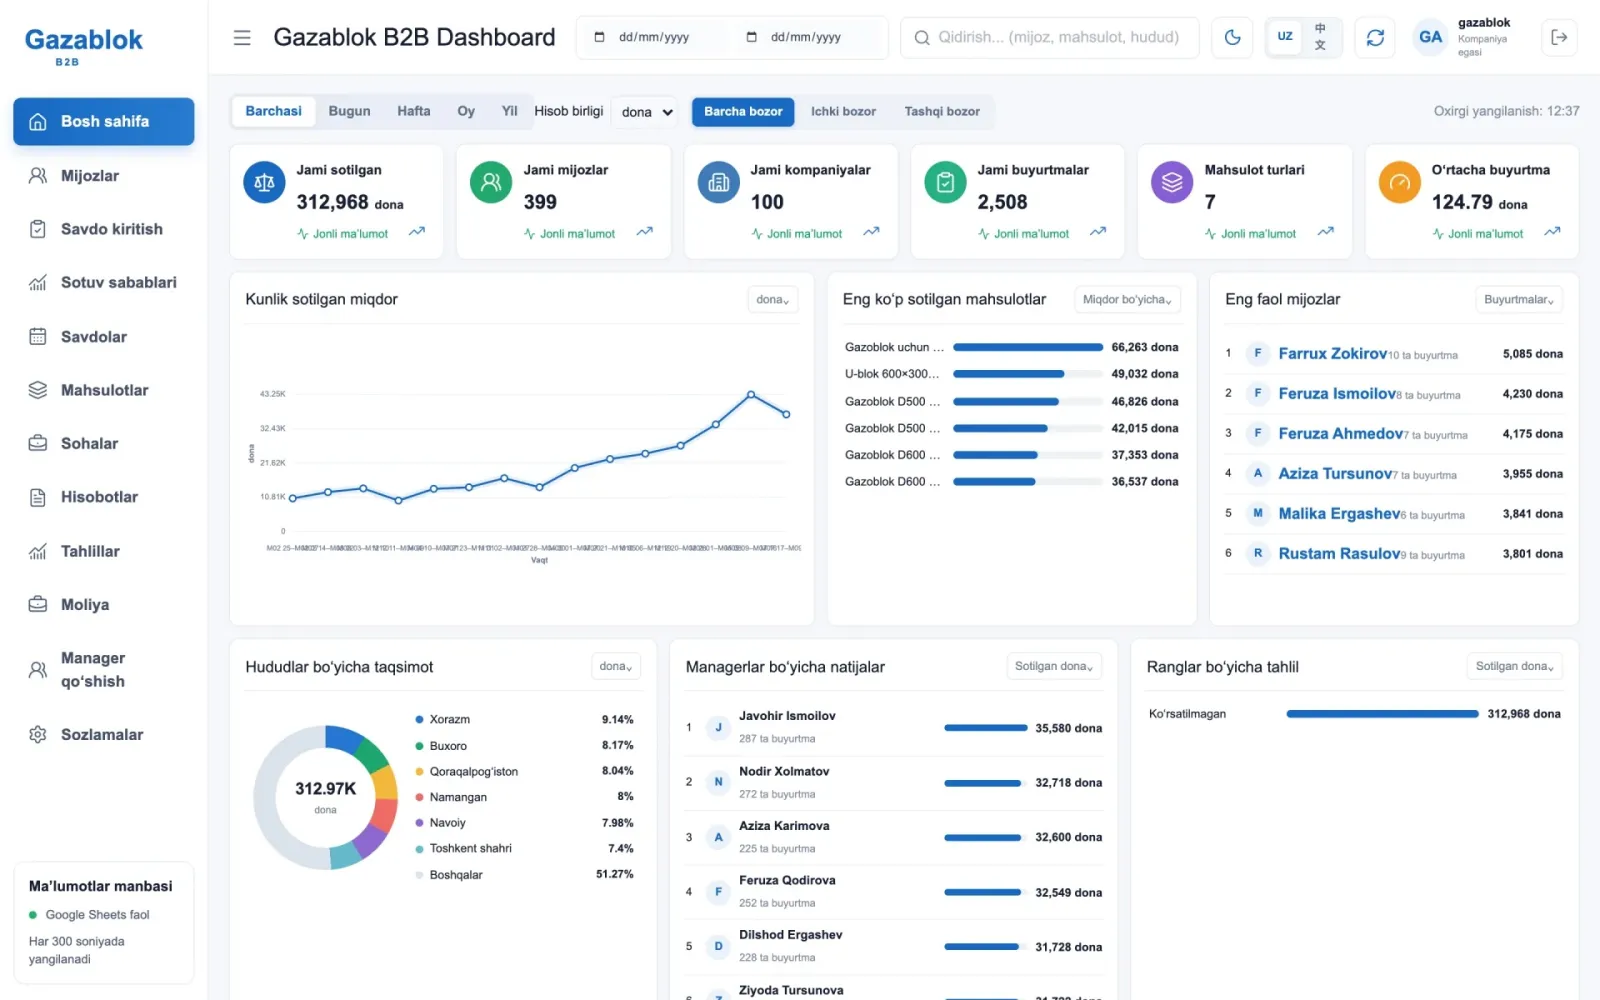Click the logout icon
The height and width of the screenshot is (1000, 1600).
[x=1559, y=38]
